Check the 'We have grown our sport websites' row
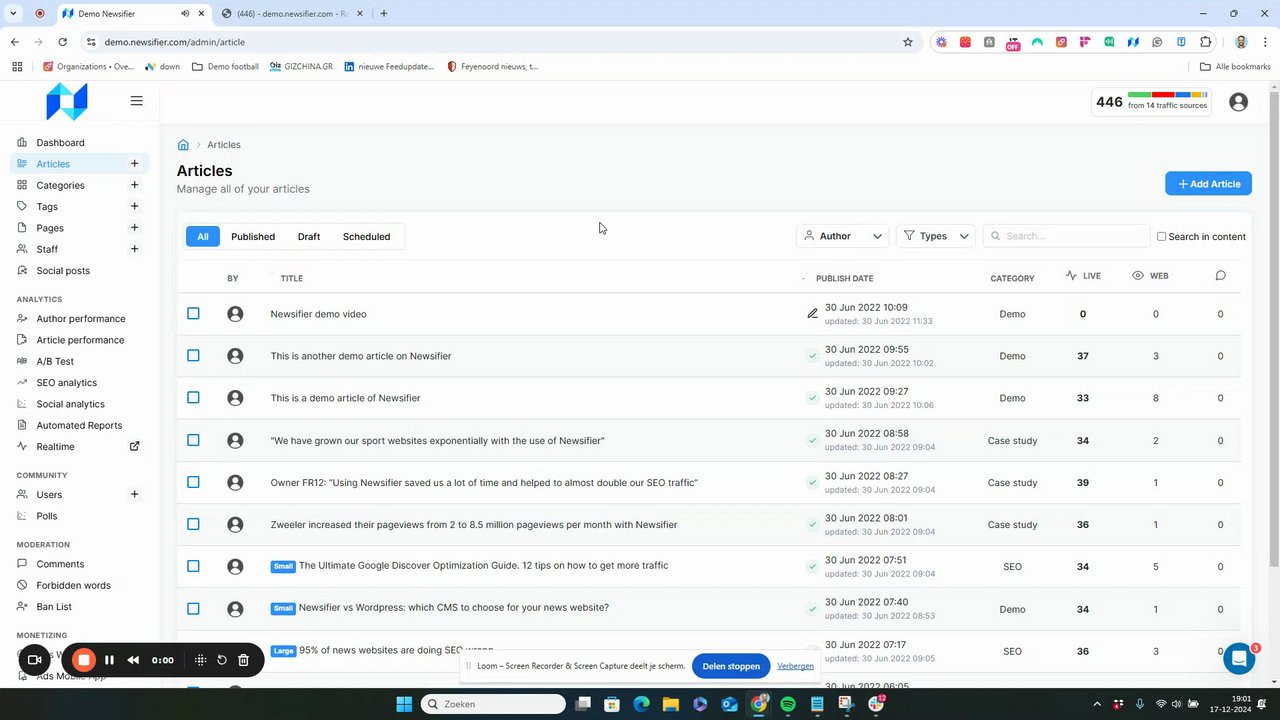The width and height of the screenshot is (1280, 720). [194, 440]
